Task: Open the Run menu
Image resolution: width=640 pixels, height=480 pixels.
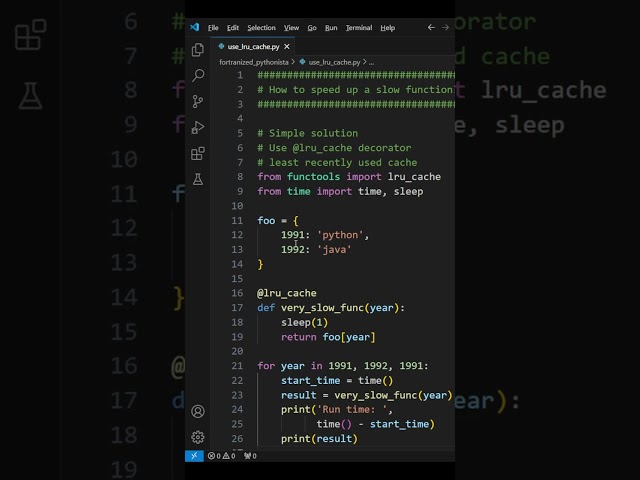Action: (x=331, y=28)
